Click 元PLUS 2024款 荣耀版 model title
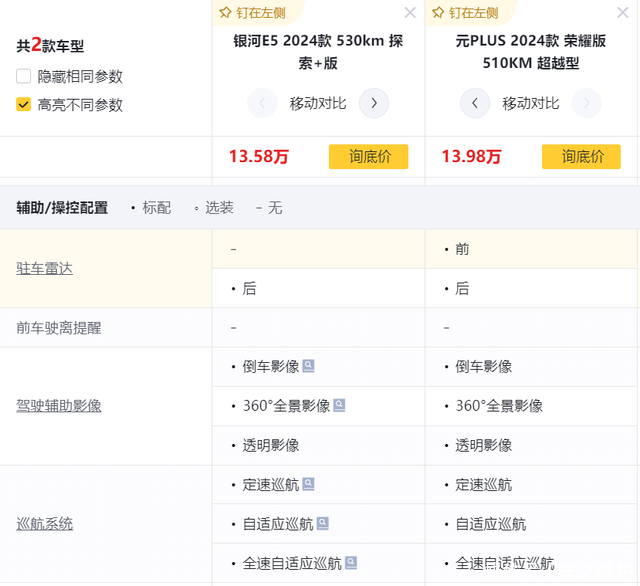 click(x=531, y=52)
